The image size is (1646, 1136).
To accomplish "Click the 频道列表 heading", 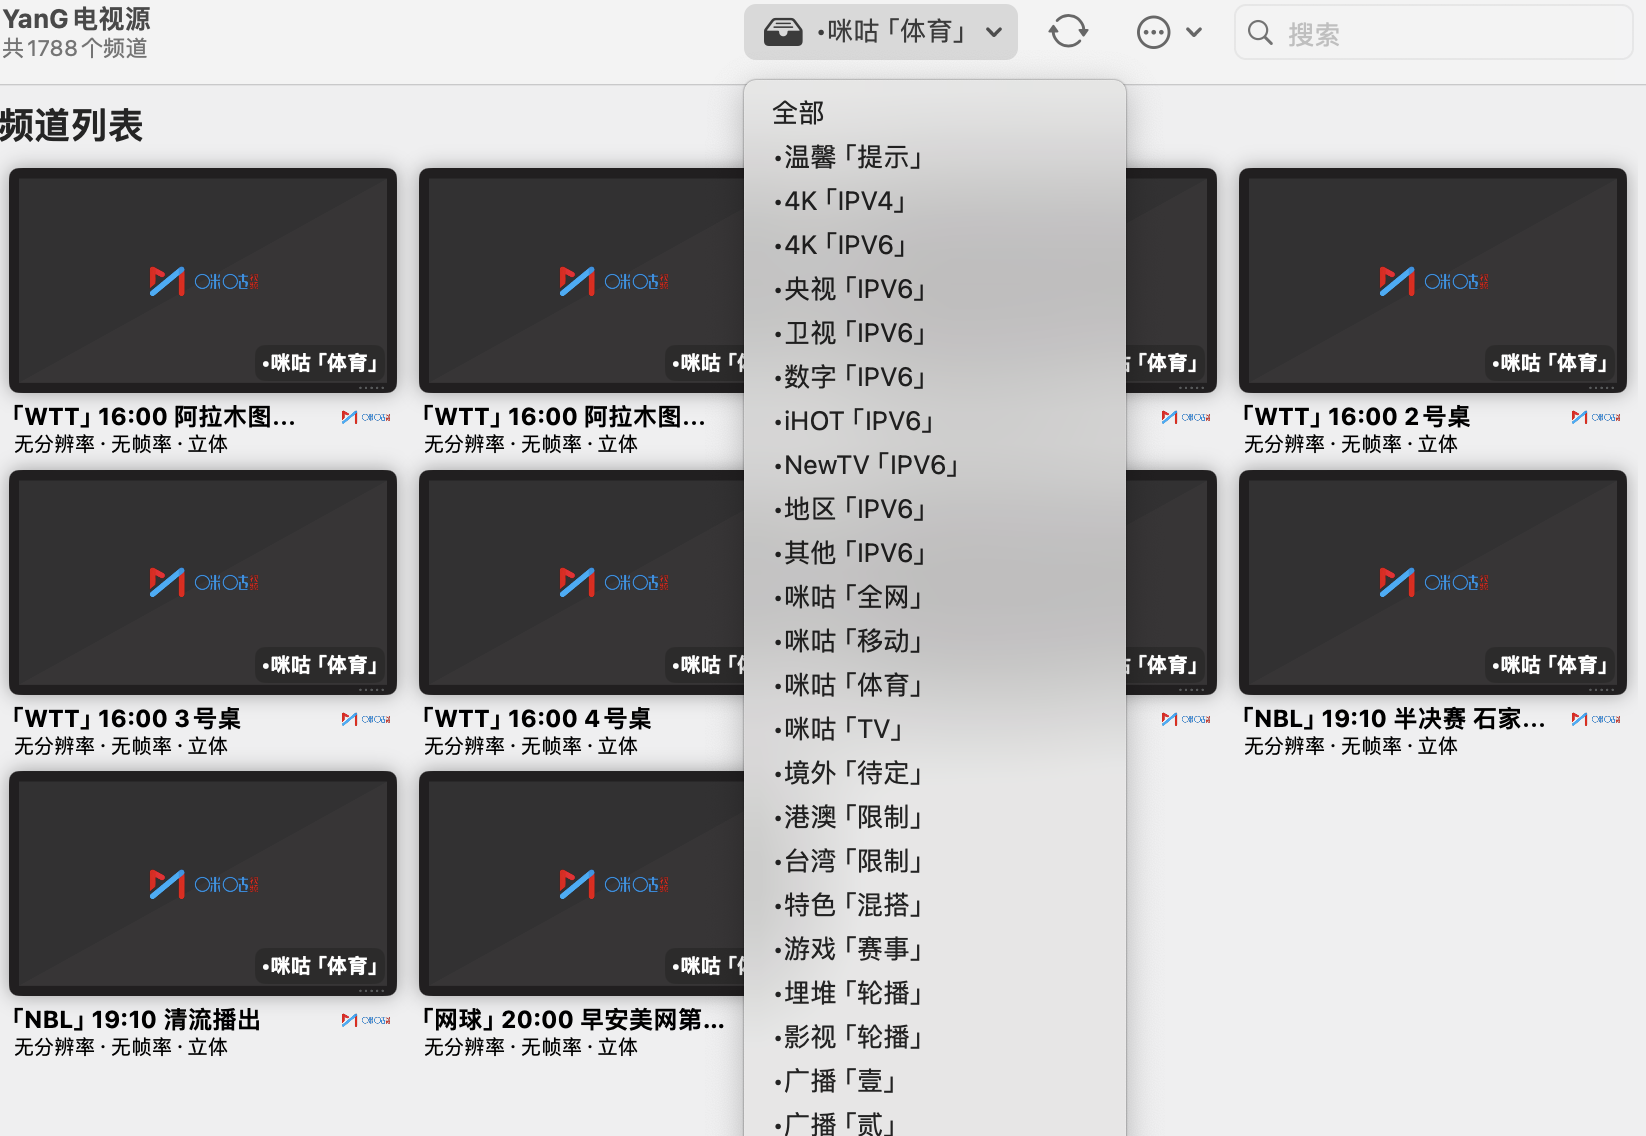I will click(72, 125).
